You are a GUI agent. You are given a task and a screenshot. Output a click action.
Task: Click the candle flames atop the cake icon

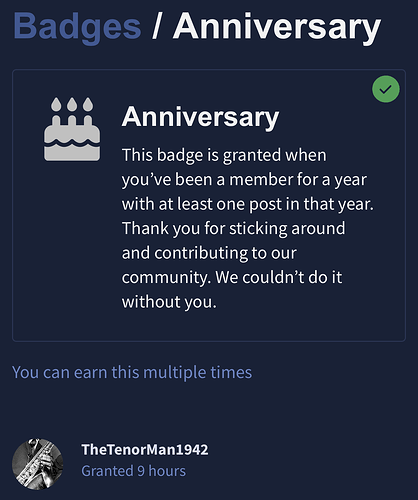click(72, 104)
